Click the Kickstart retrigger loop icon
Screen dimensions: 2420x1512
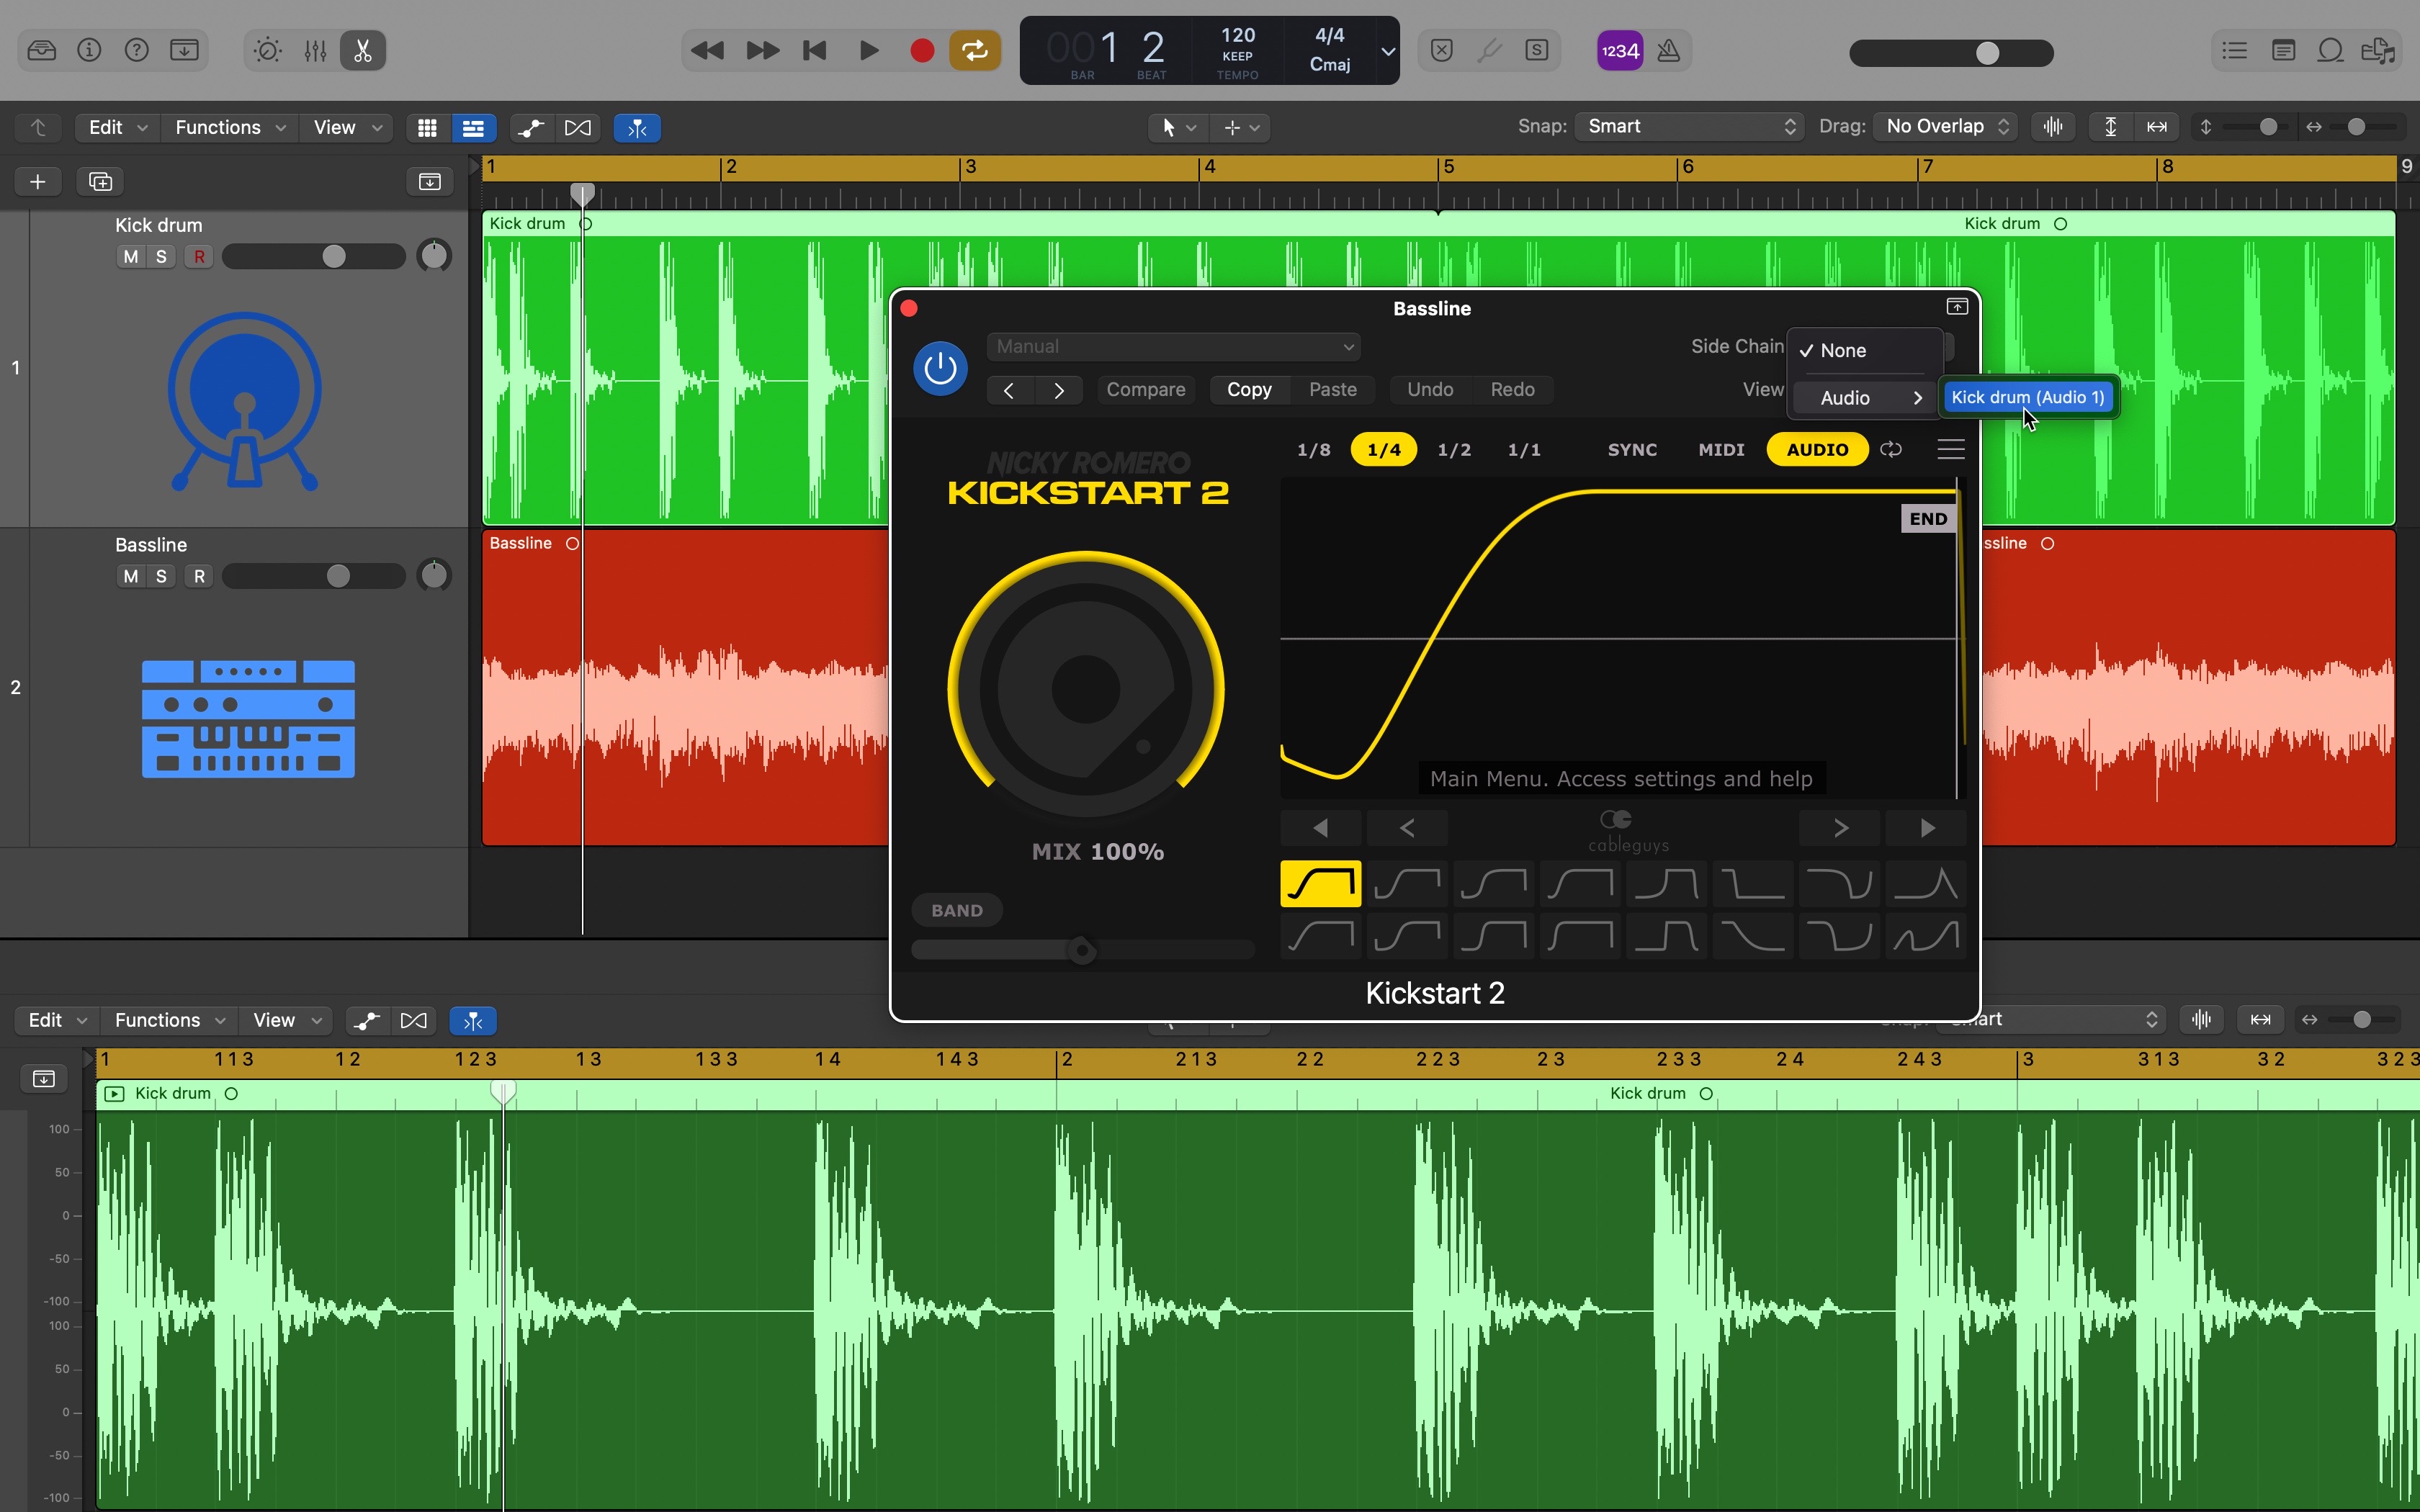click(1891, 450)
